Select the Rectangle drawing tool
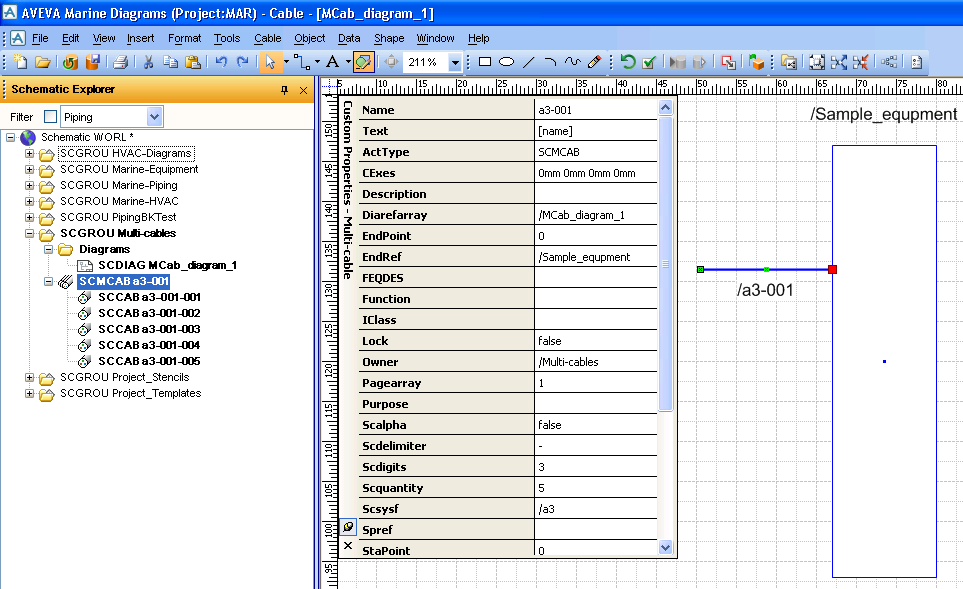 click(x=485, y=62)
